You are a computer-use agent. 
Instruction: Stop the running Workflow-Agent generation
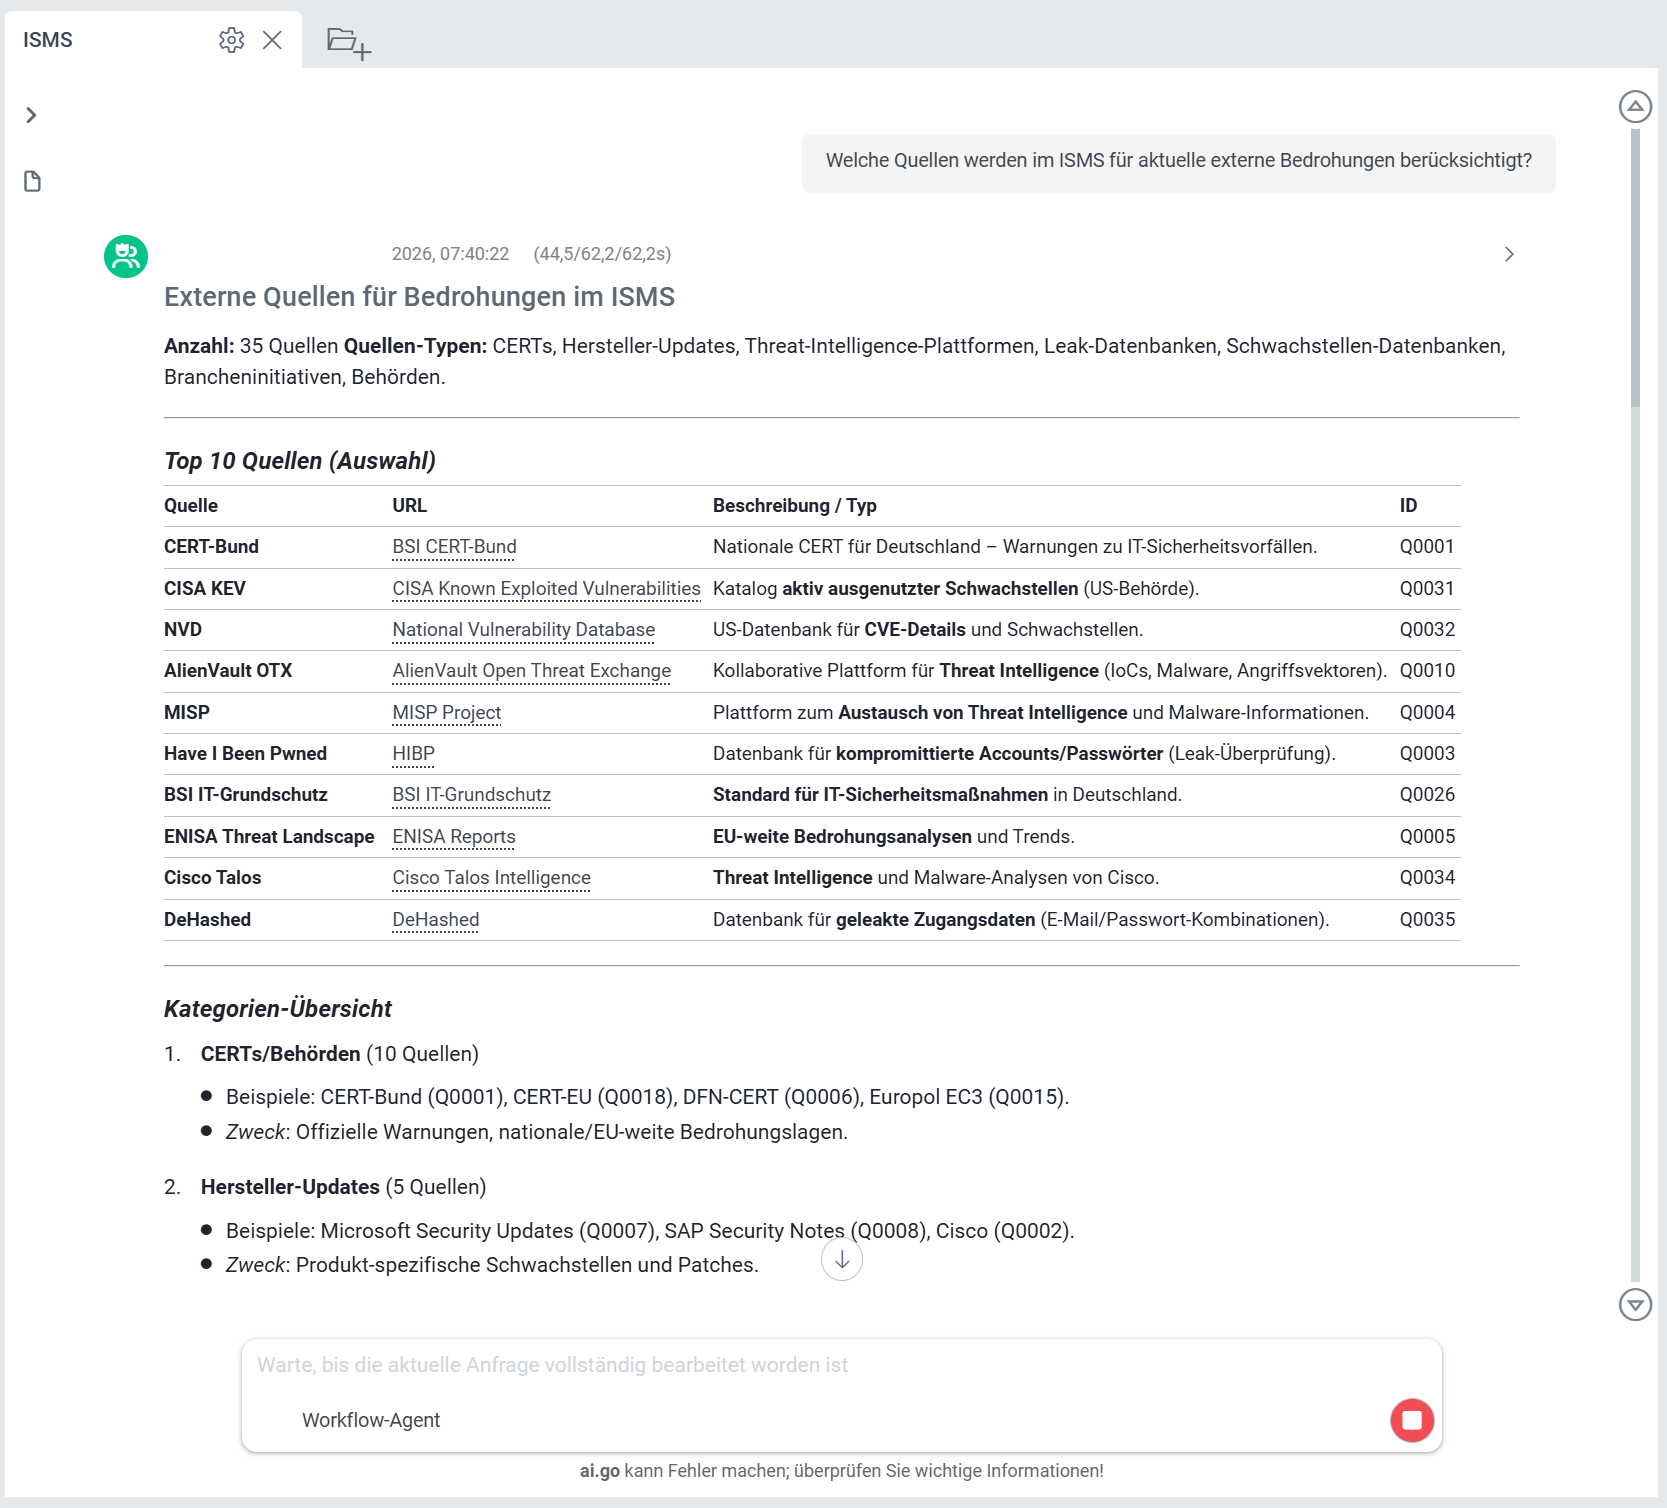1412,1420
